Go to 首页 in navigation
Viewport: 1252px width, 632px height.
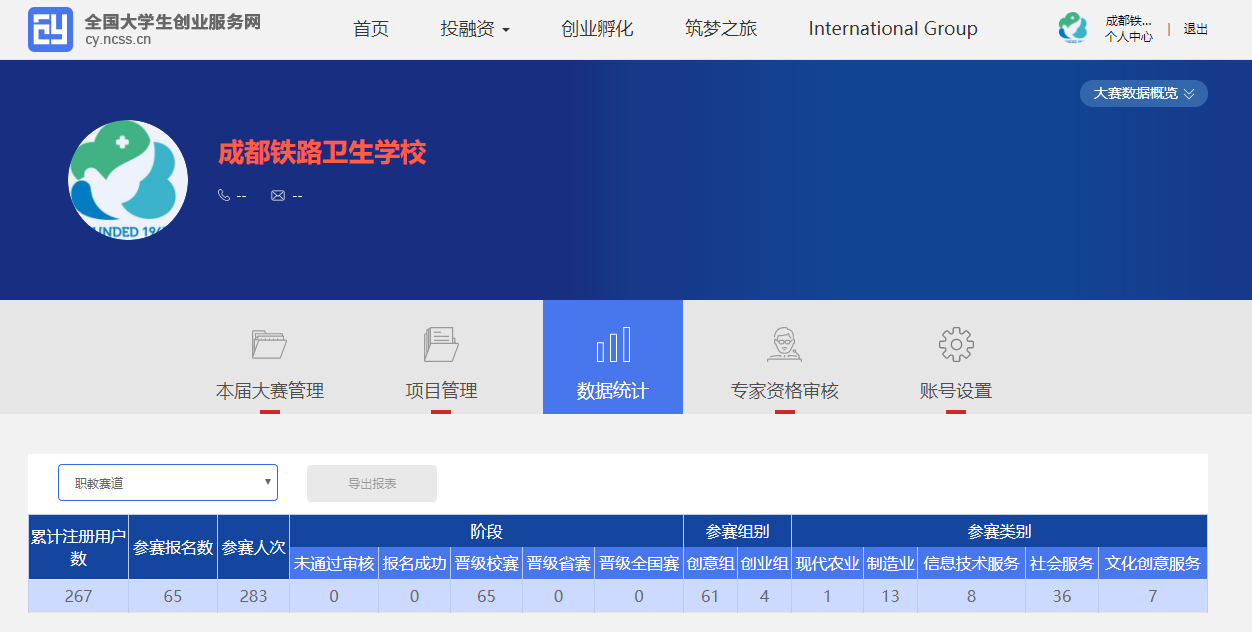pos(371,29)
